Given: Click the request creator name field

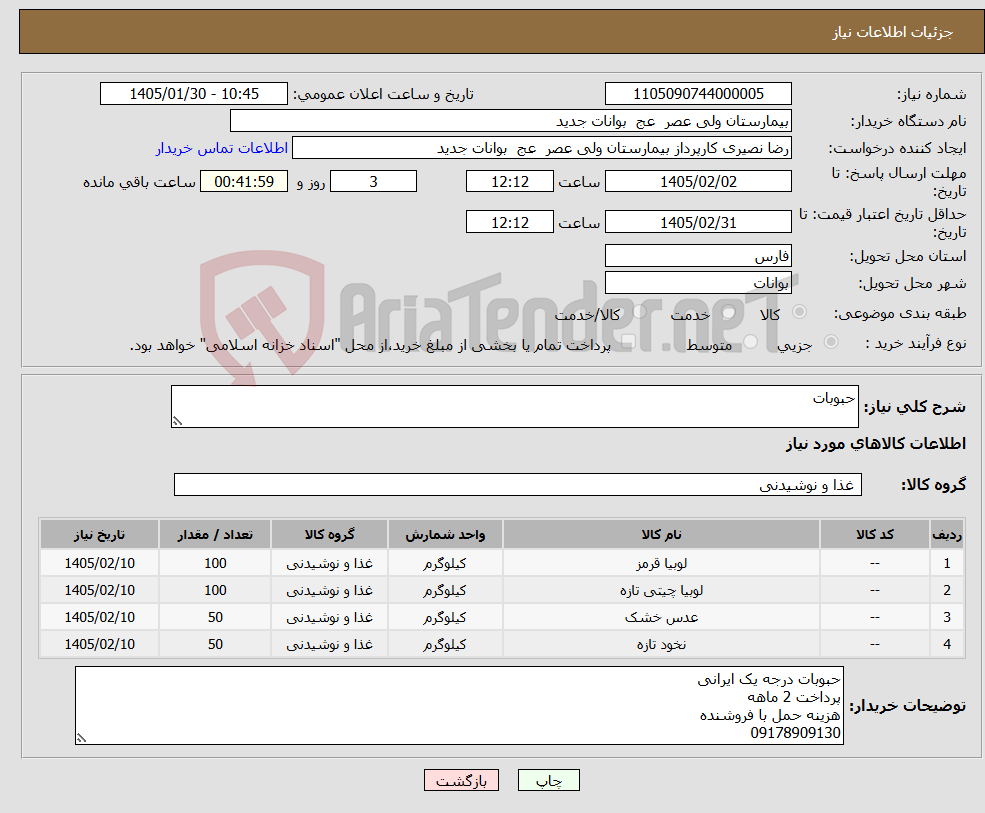Looking at the screenshot, I should (x=541, y=148).
